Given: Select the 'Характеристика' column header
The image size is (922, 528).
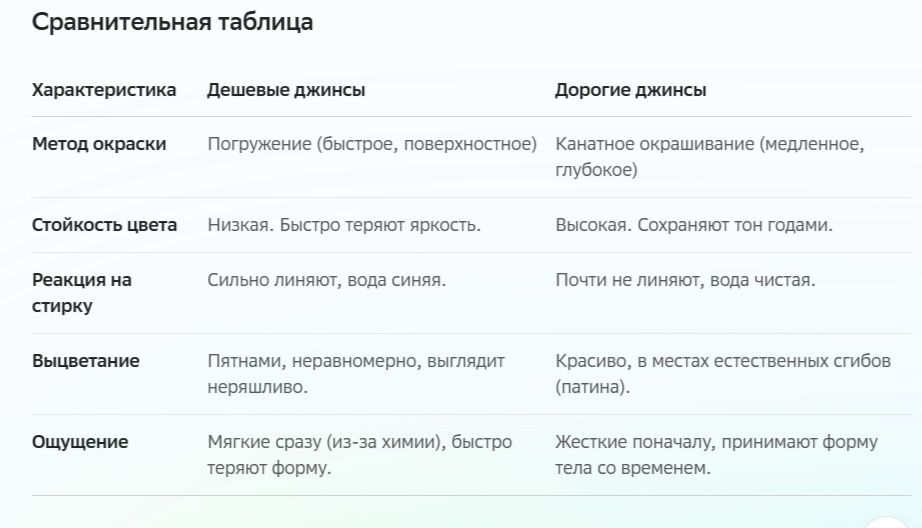Looking at the screenshot, I should 104,90.
